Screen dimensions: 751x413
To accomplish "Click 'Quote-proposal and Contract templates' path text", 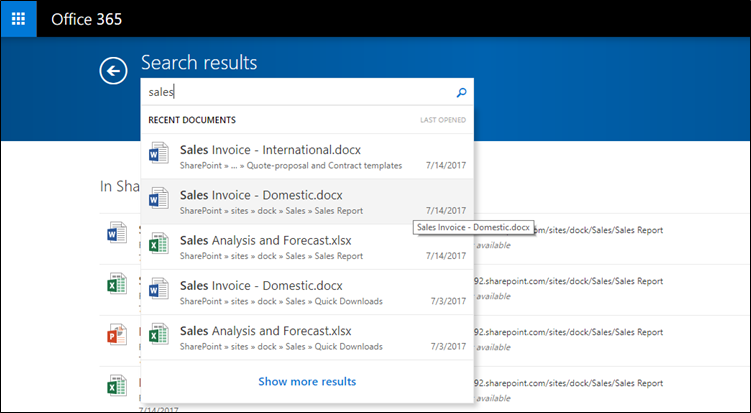I will point(324,165).
